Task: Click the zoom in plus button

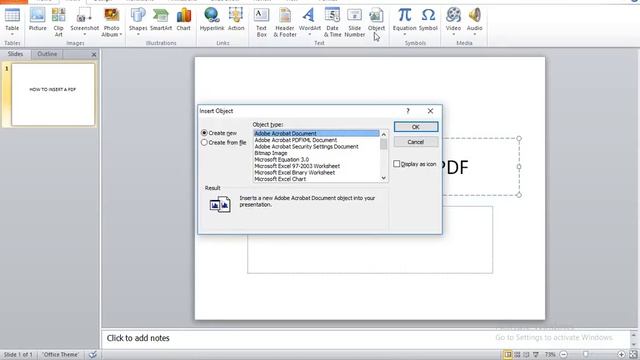Action: click(621, 355)
